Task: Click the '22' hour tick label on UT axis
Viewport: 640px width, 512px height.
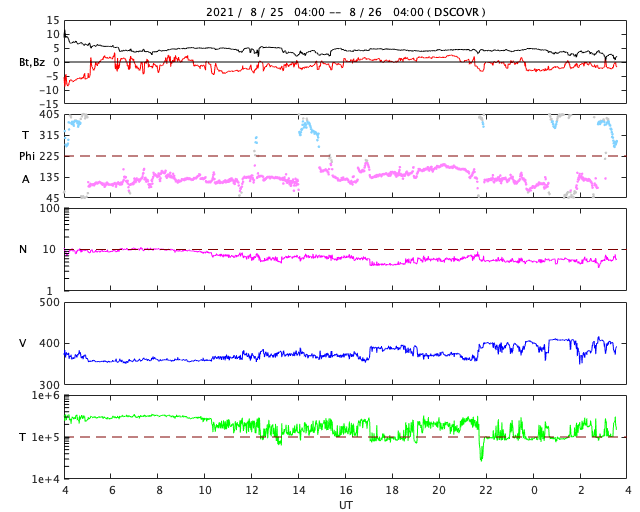Action: point(486,490)
